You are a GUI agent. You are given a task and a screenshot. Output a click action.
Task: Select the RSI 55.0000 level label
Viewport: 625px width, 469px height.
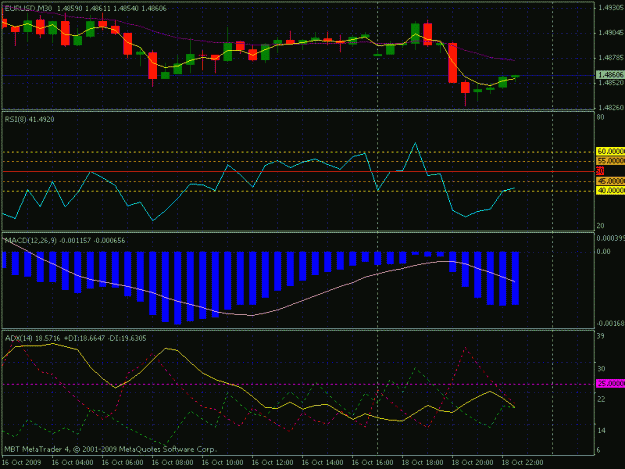point(611,161)
